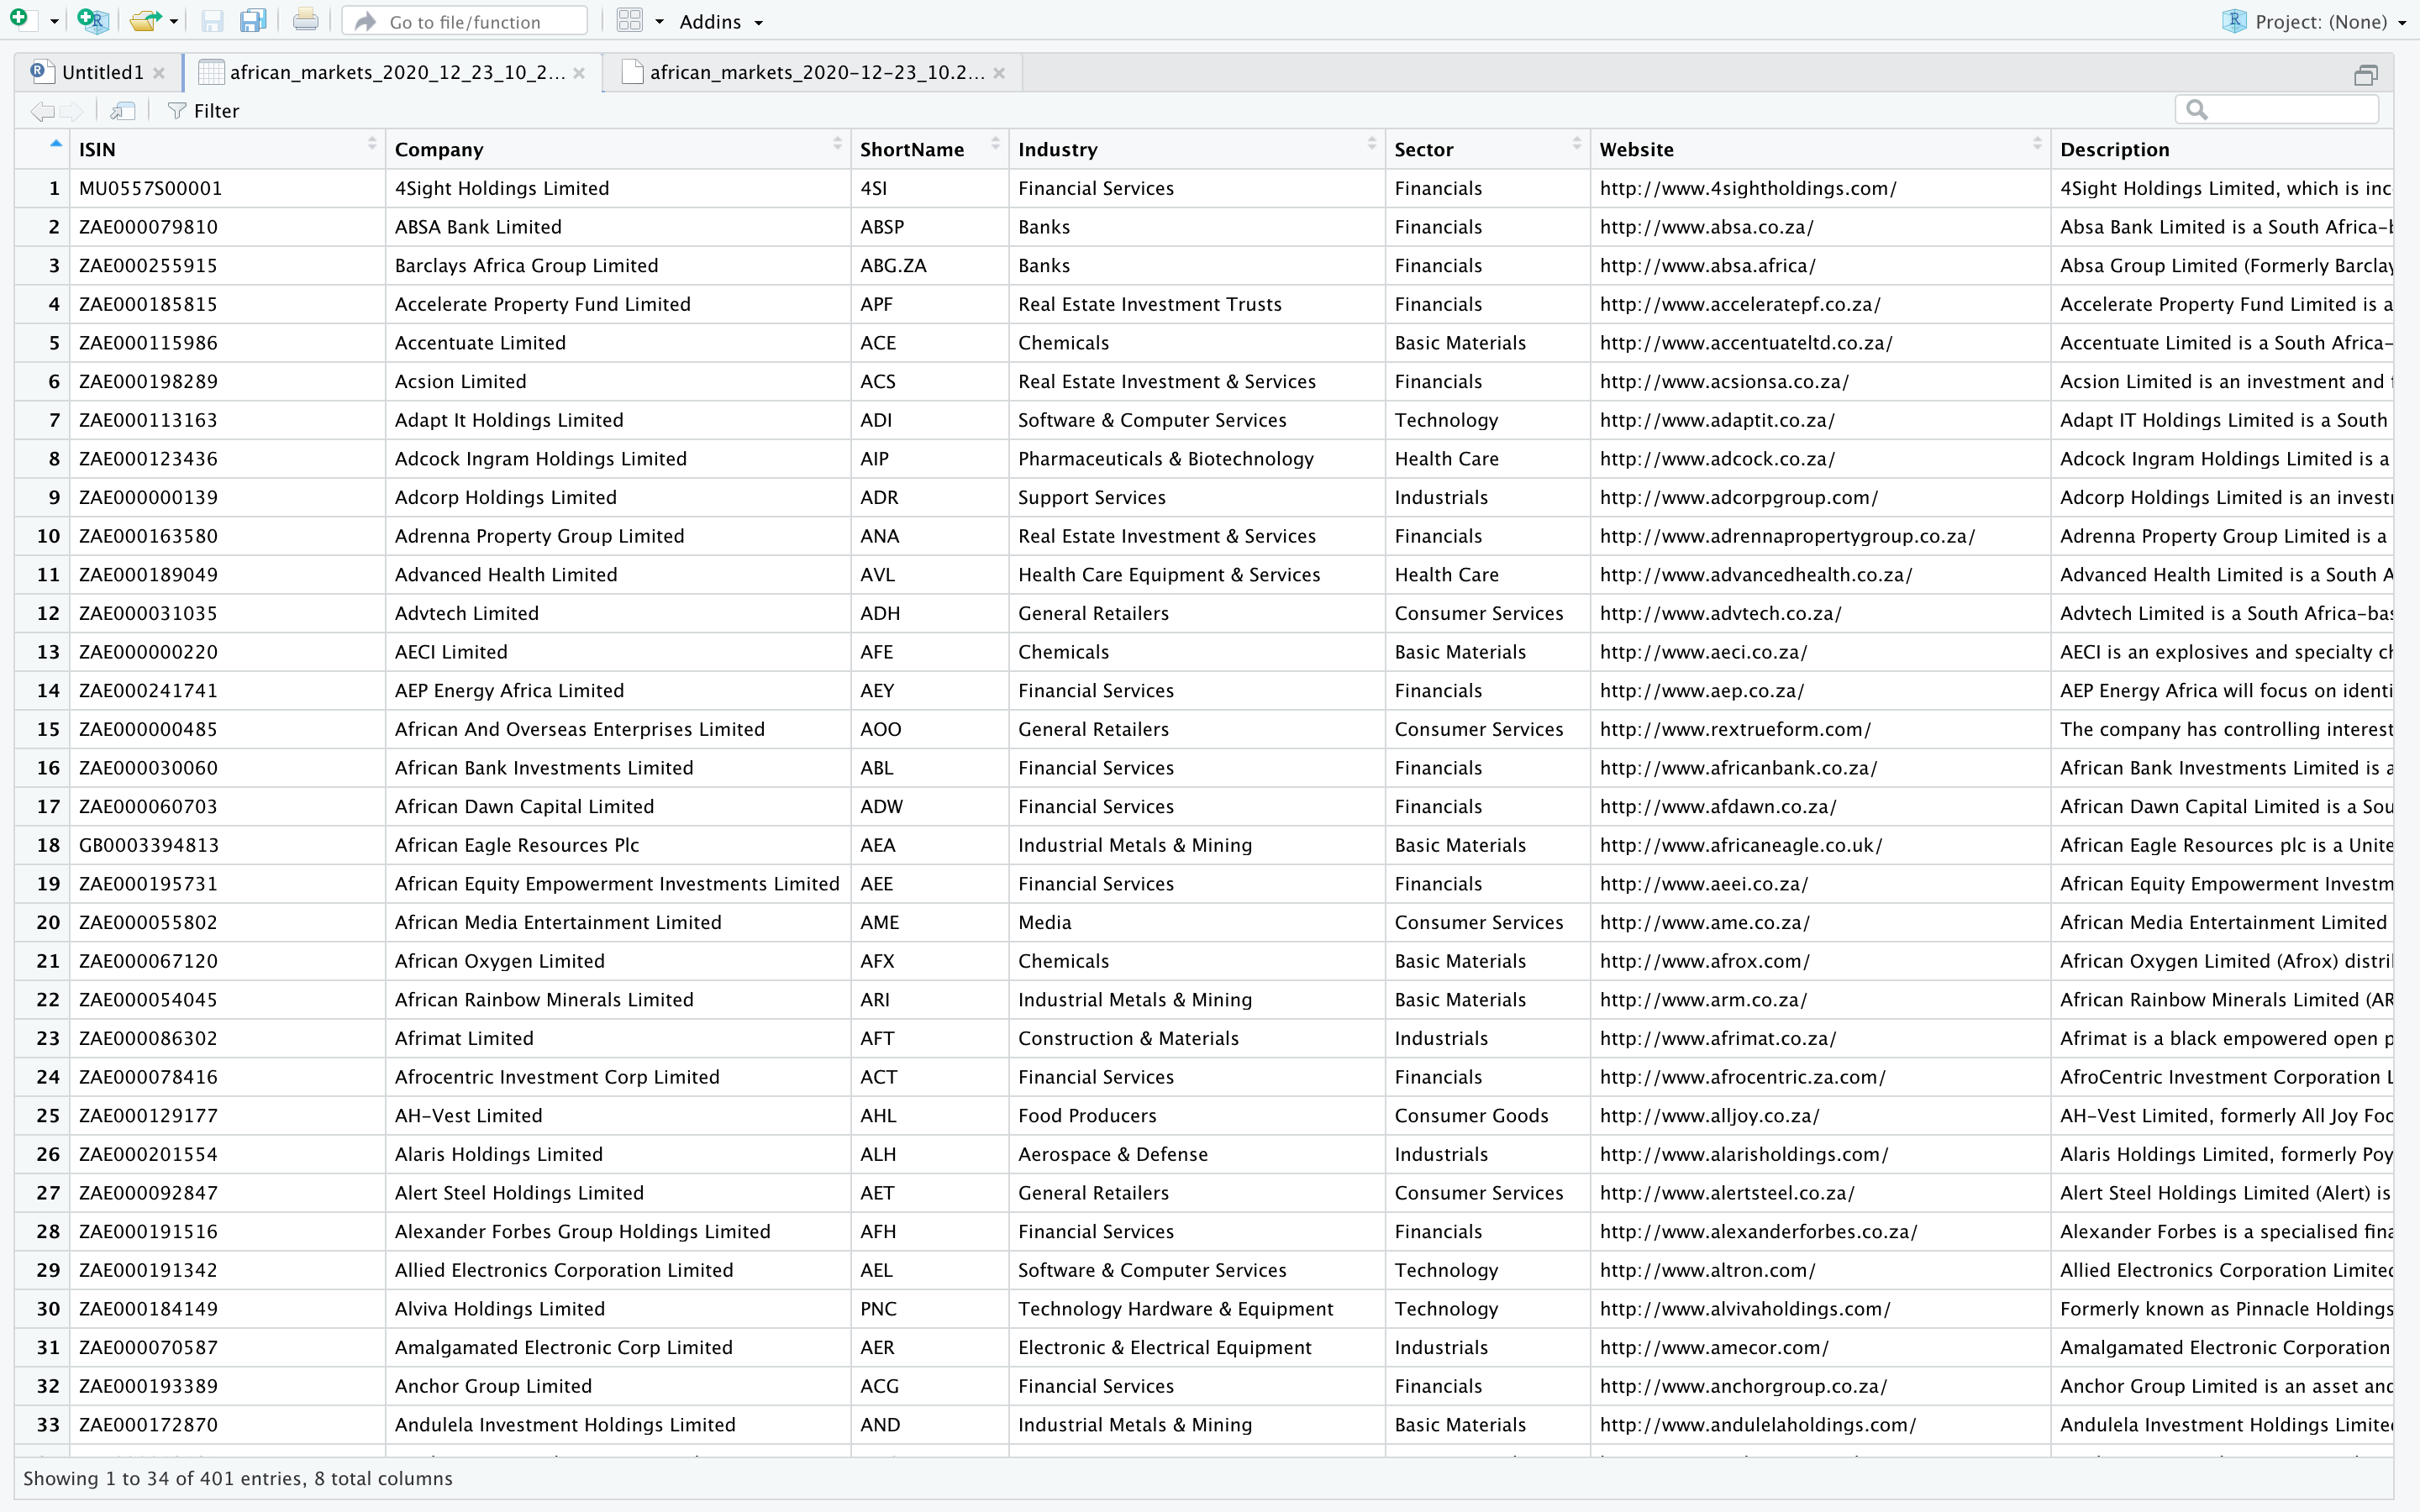Click the show in new window icon

pyautogui.click(x=123, y=111)
